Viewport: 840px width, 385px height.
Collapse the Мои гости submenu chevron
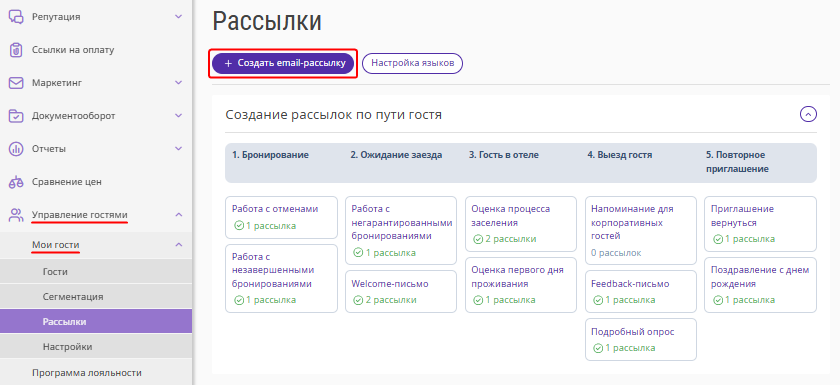pyautogui.click(x=179, y=245)
